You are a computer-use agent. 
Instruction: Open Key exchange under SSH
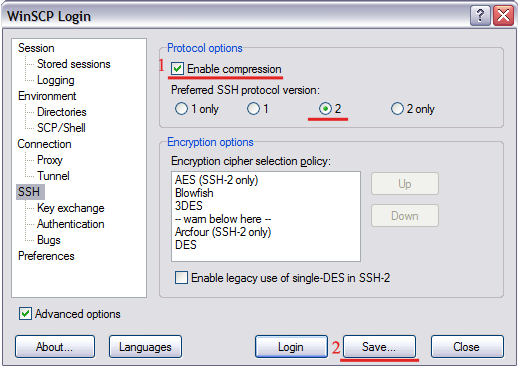point(71,208)
